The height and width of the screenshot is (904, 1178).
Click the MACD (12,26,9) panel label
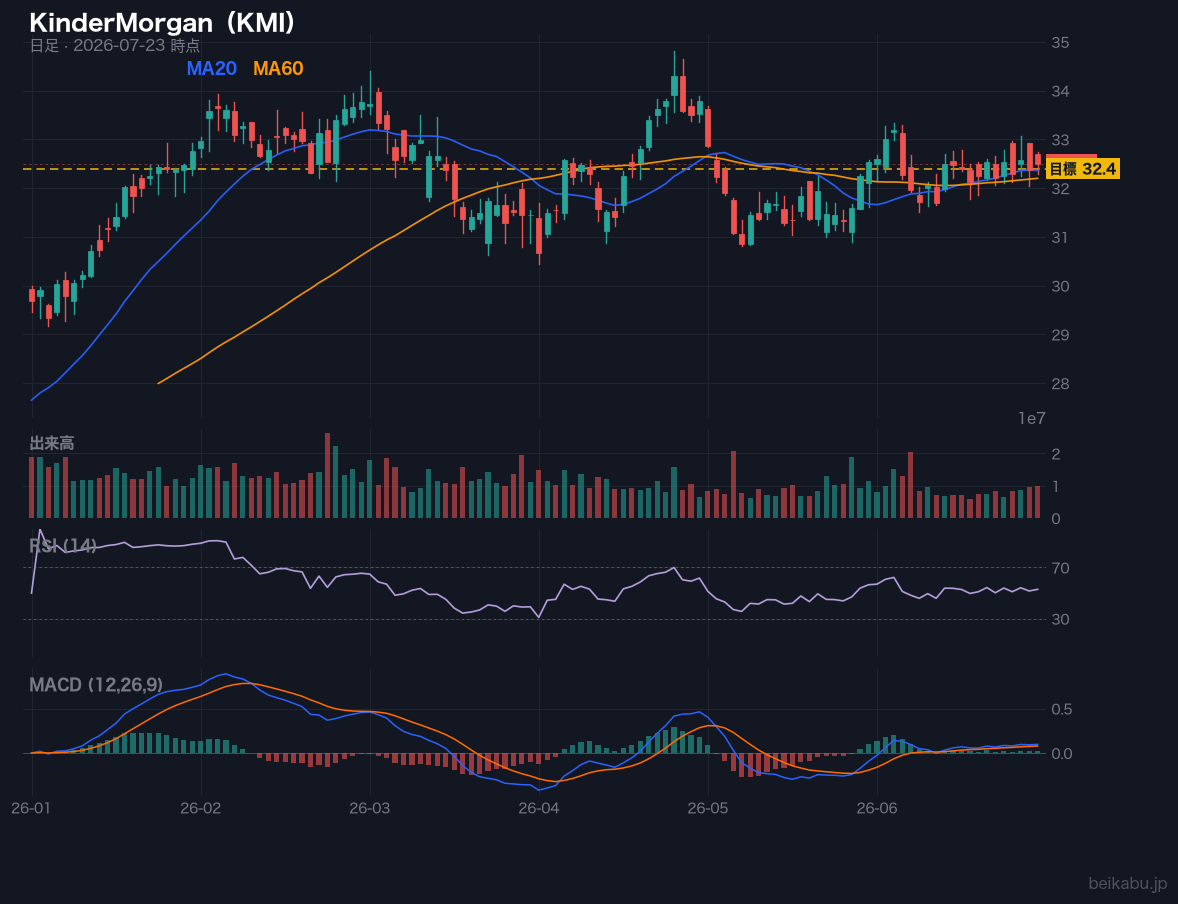[96, 685]
